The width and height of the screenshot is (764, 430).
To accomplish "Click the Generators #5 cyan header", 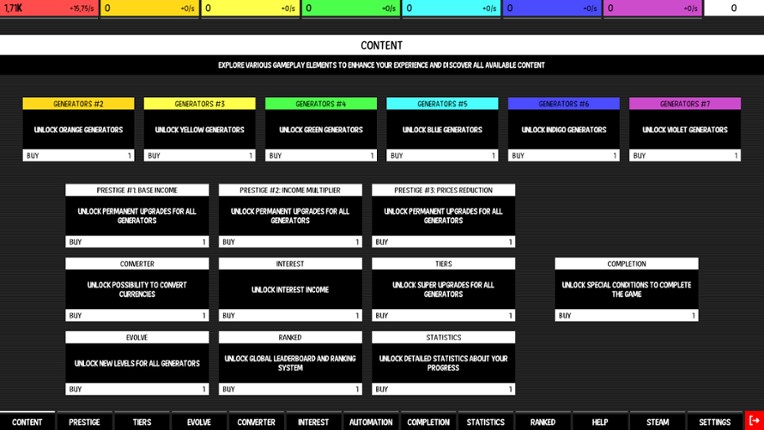I will pyautogui.click(x=442, y=103).
